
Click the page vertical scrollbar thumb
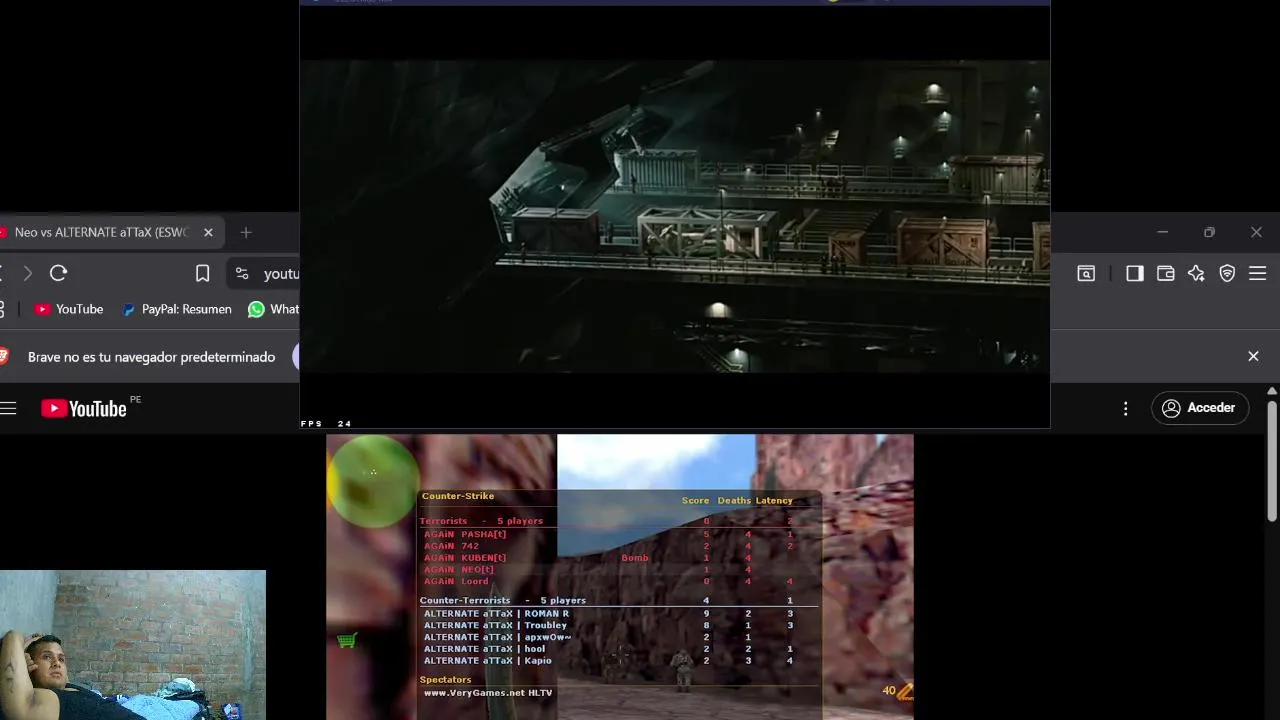click(x=1272, y=460)
